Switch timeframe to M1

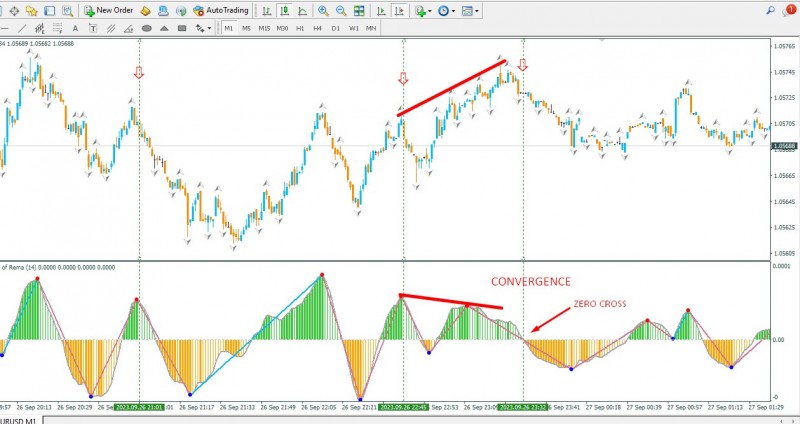[229, 29]
